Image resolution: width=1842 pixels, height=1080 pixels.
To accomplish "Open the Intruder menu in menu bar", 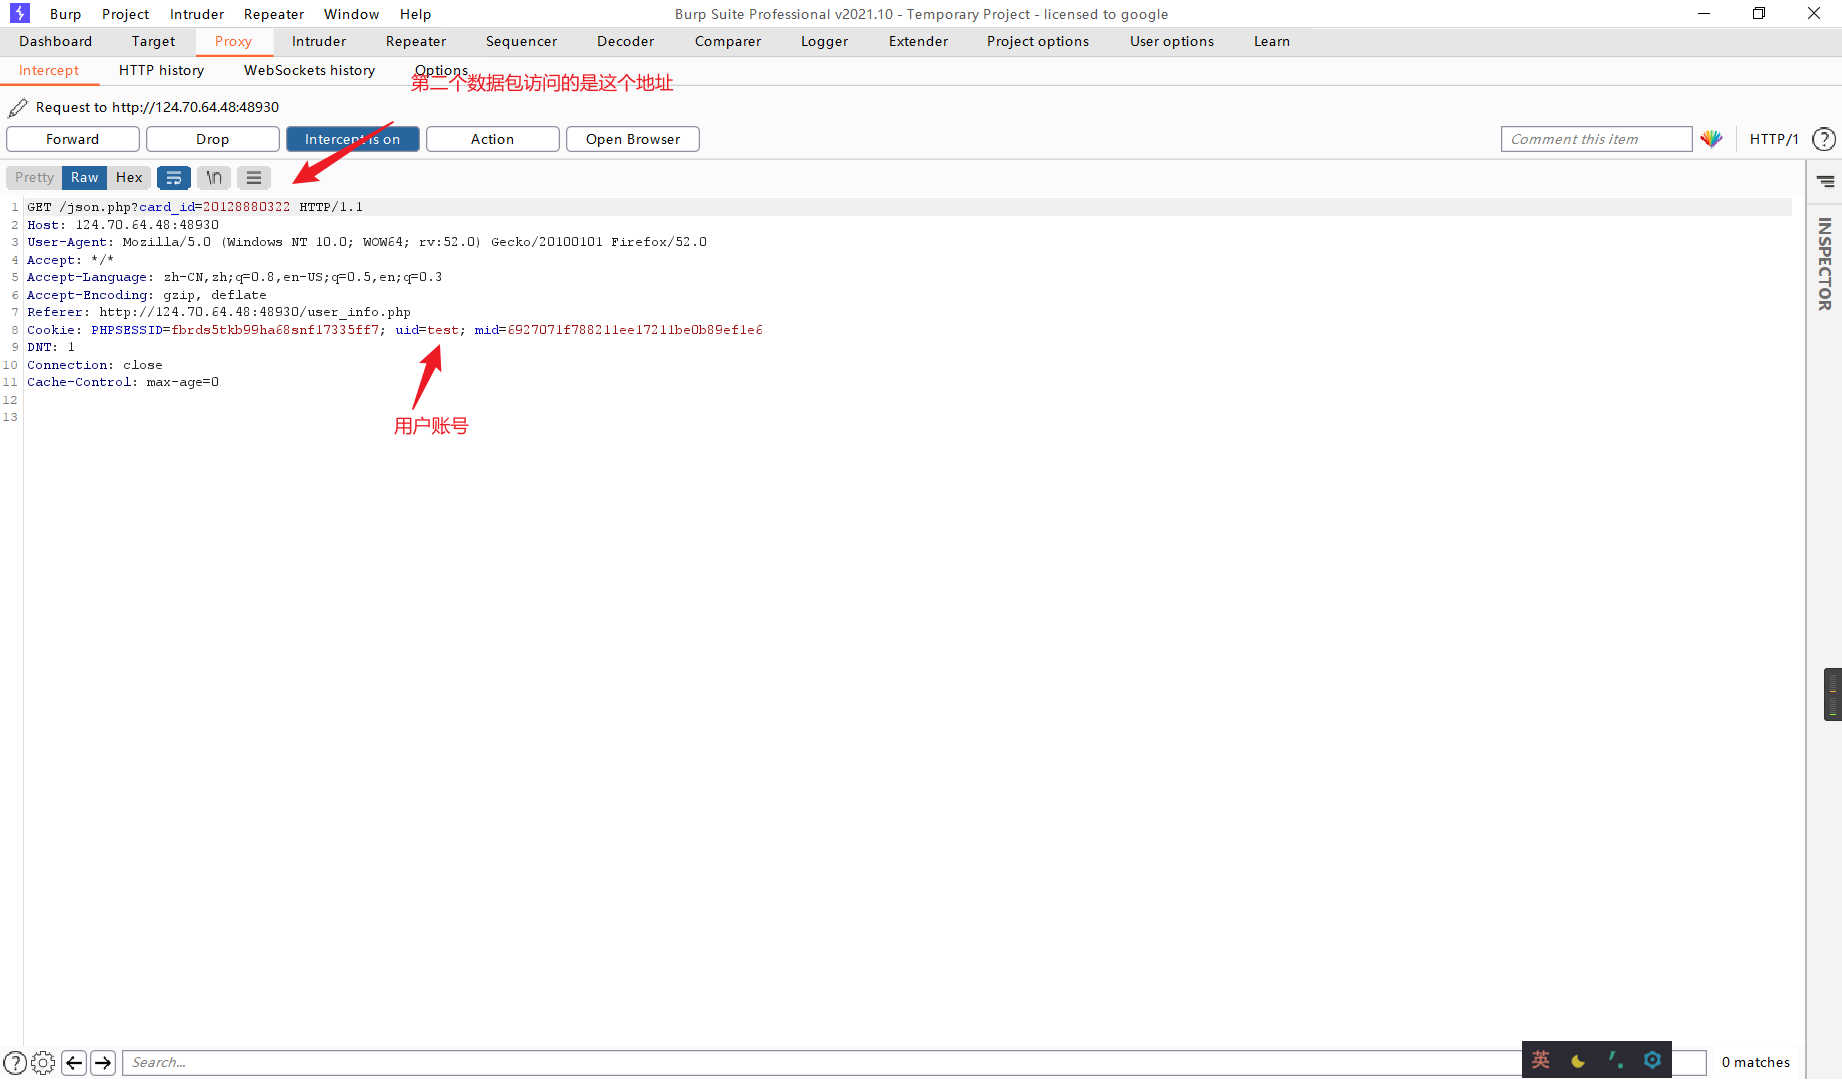I will tap(197, 14).
